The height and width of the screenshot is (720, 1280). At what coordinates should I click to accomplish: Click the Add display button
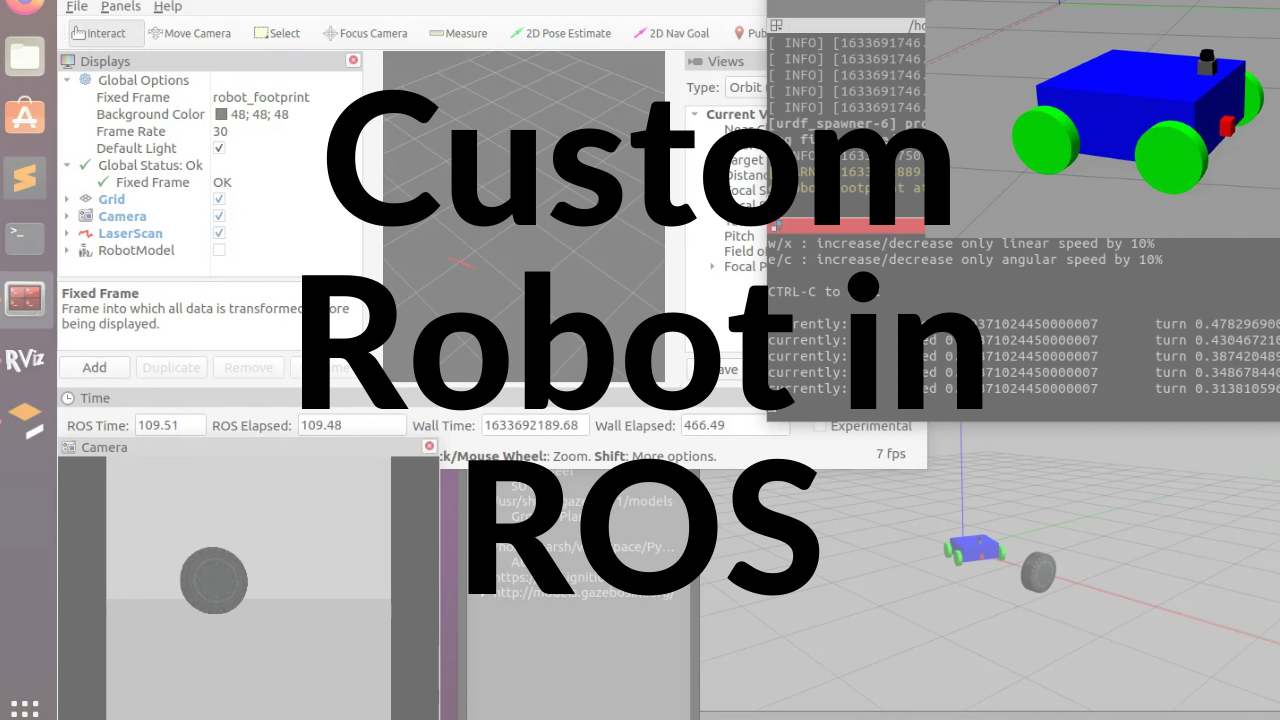point(95,367)
